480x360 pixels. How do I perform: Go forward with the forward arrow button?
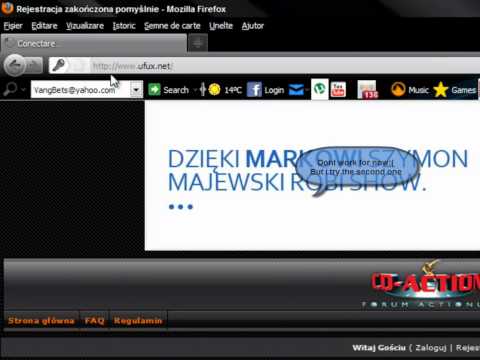point(34,65)
